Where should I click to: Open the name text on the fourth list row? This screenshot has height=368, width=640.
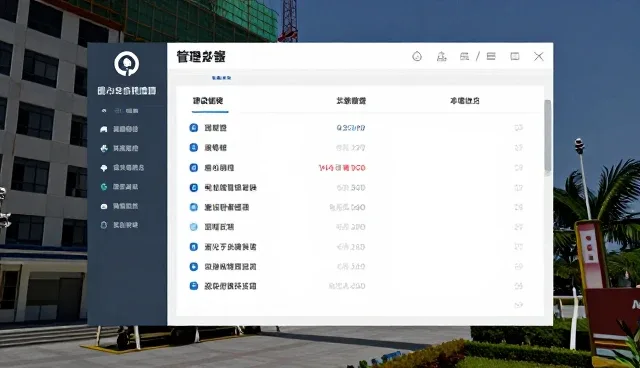(x=230, y=187)
